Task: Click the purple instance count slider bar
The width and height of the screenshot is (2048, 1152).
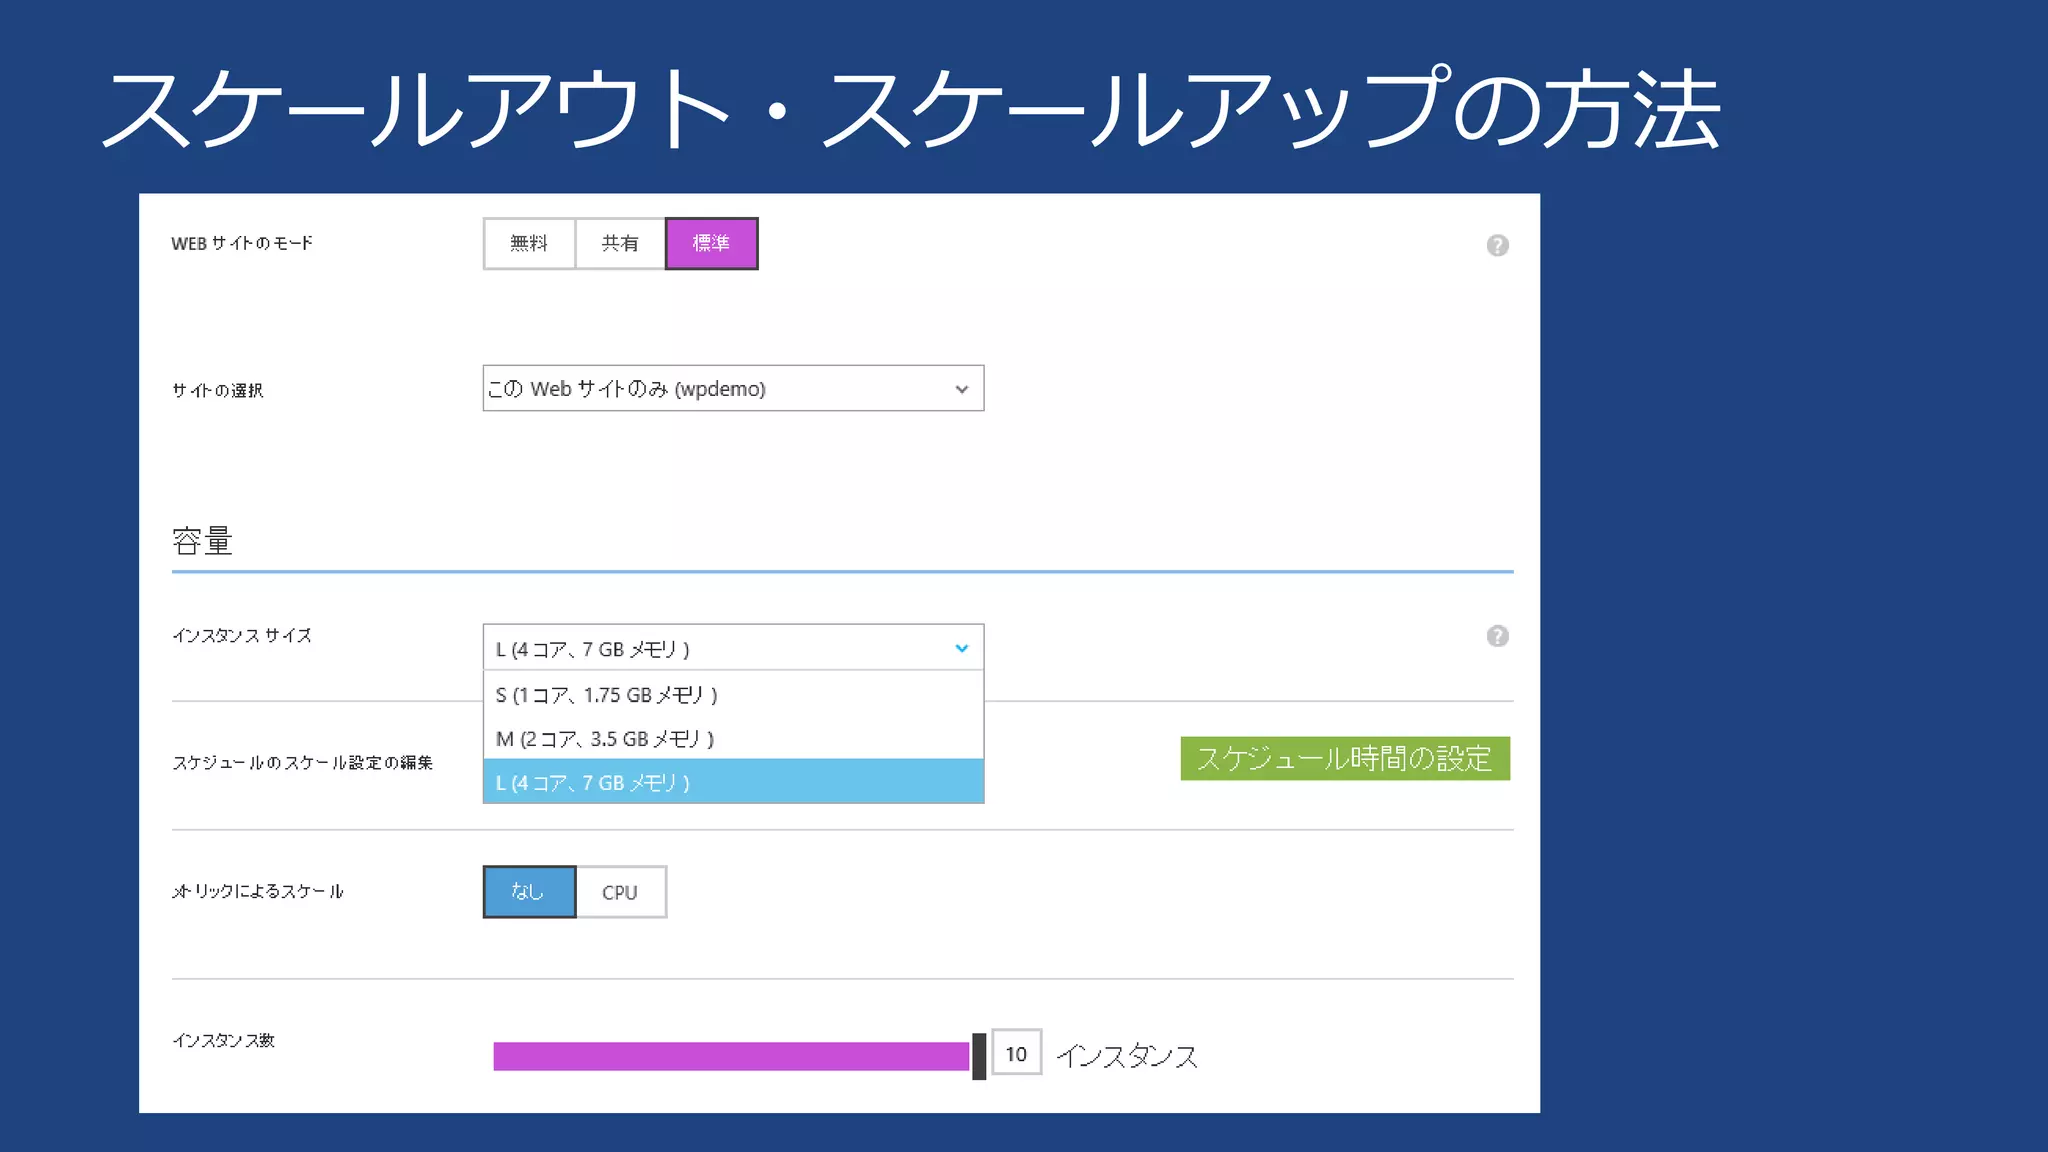Action: coord(730,1056)
